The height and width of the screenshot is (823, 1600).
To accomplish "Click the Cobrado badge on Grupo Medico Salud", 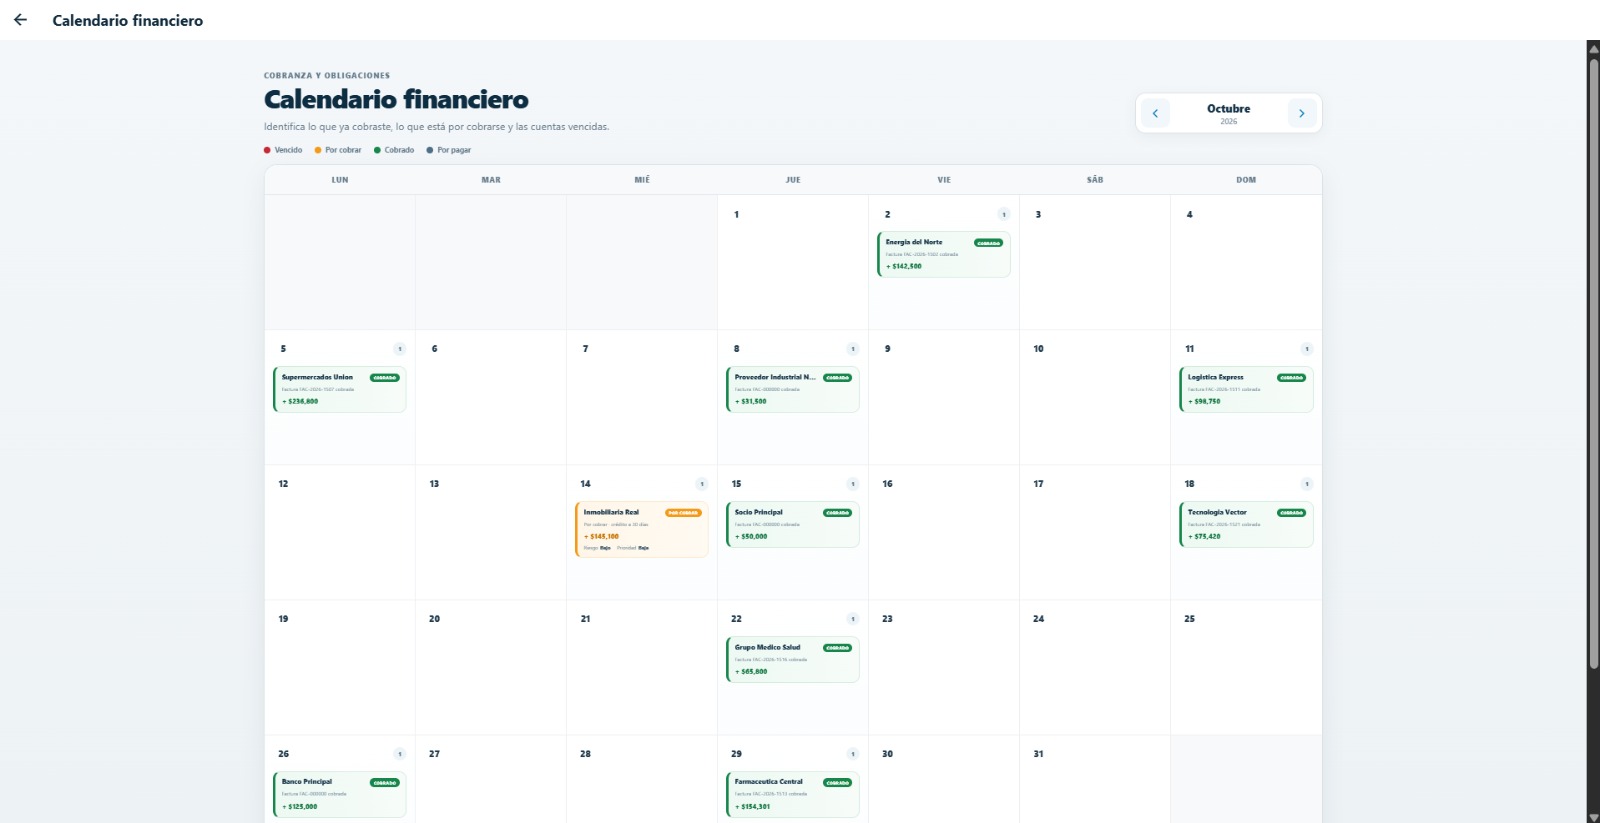I will (837, 648).
